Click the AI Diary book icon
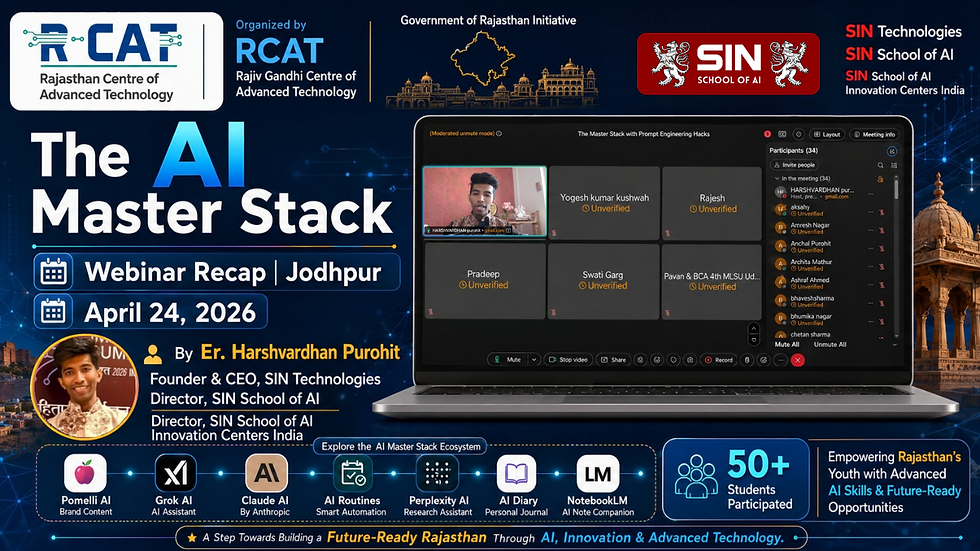Screen dimensions: 980x551 coord(516,473)
